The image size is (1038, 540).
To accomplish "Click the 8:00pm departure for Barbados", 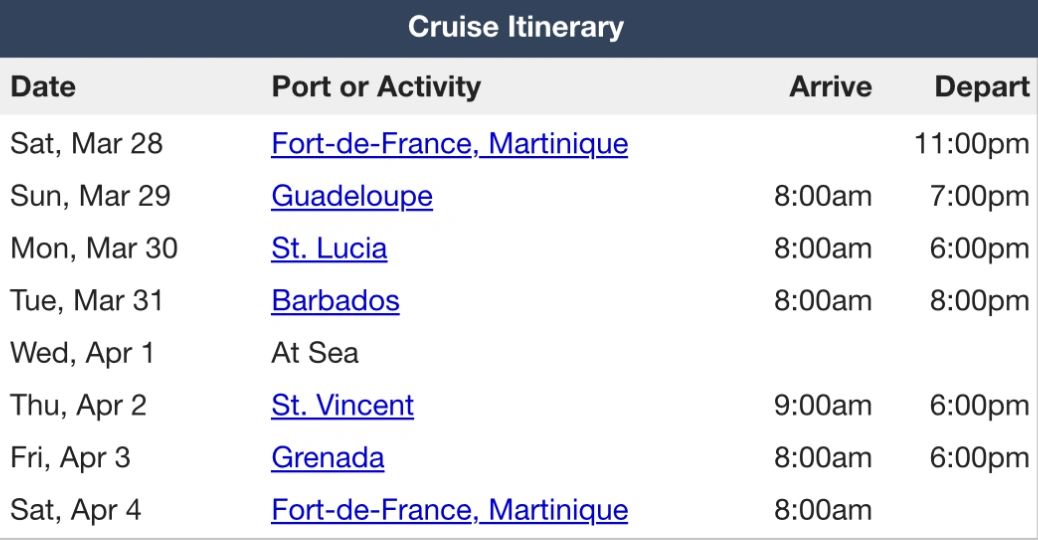I will click(979, 301).
